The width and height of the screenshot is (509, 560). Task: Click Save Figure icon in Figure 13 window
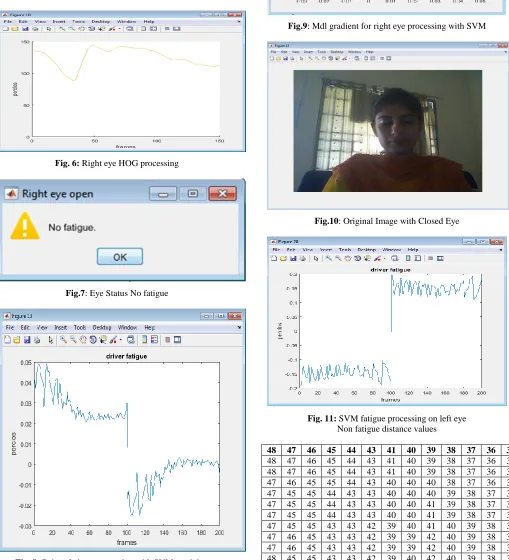27,340
